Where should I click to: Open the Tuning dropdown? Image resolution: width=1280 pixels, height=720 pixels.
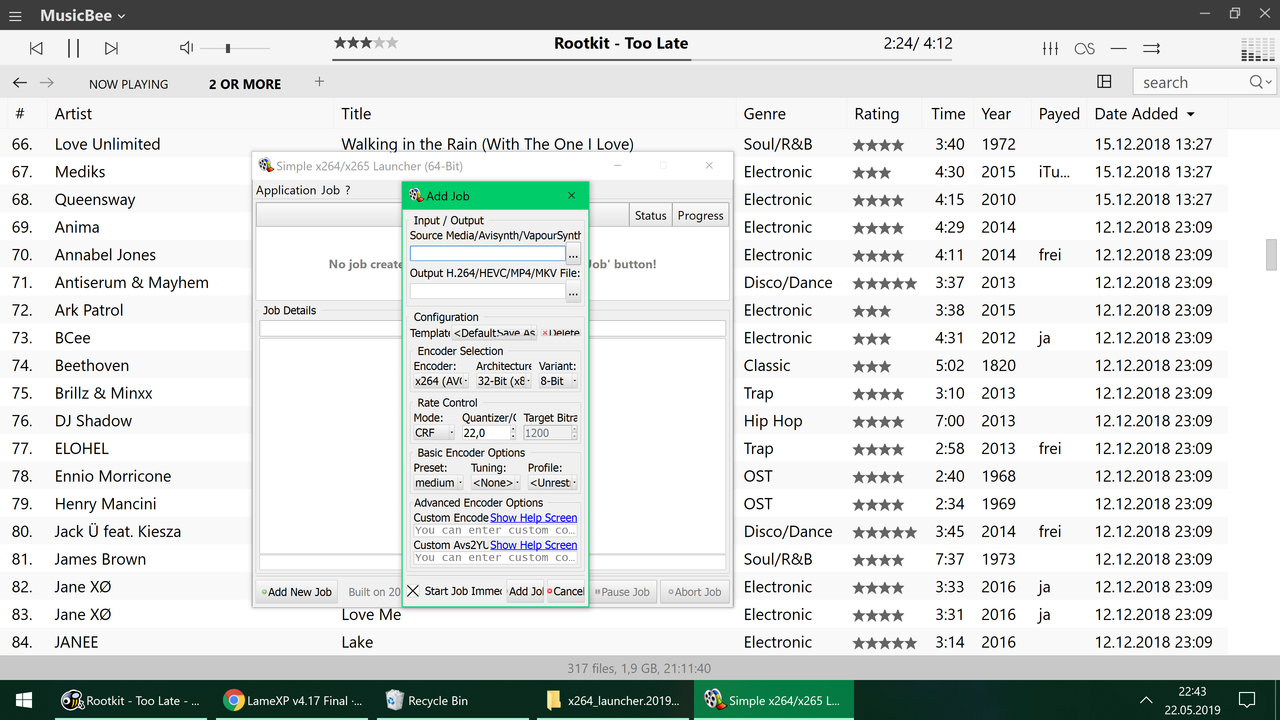tap(496, 483)
